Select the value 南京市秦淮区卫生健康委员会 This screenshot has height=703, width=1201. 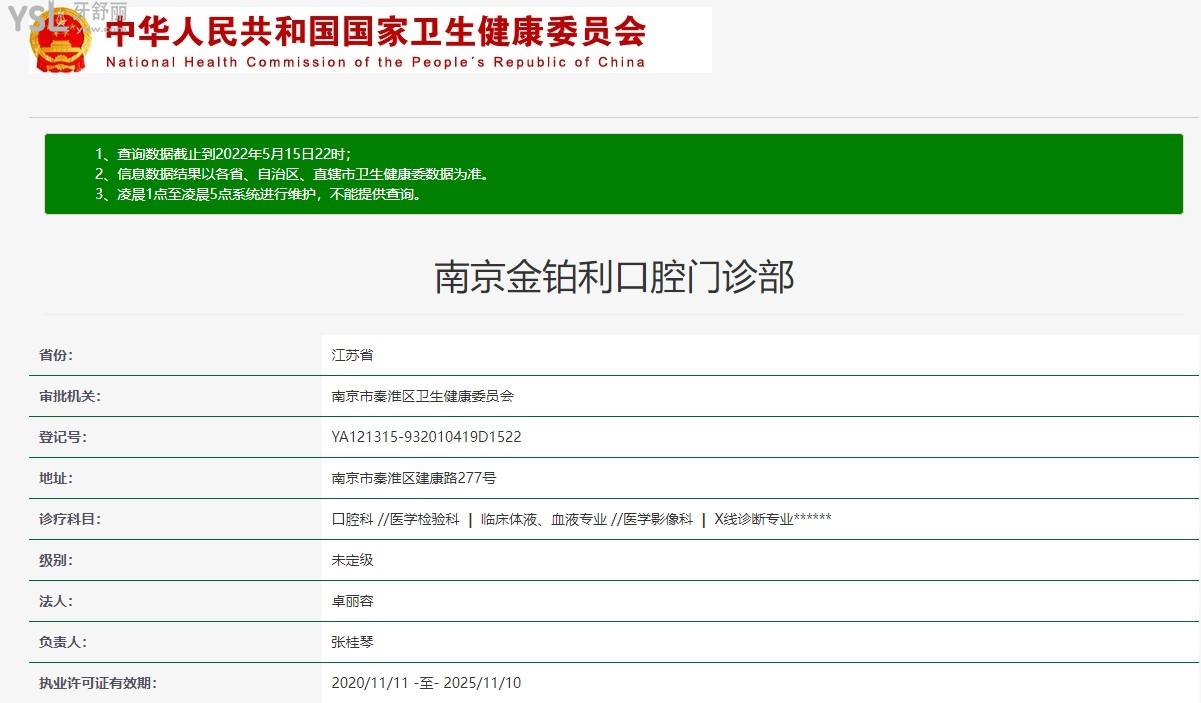click(423, 396)
